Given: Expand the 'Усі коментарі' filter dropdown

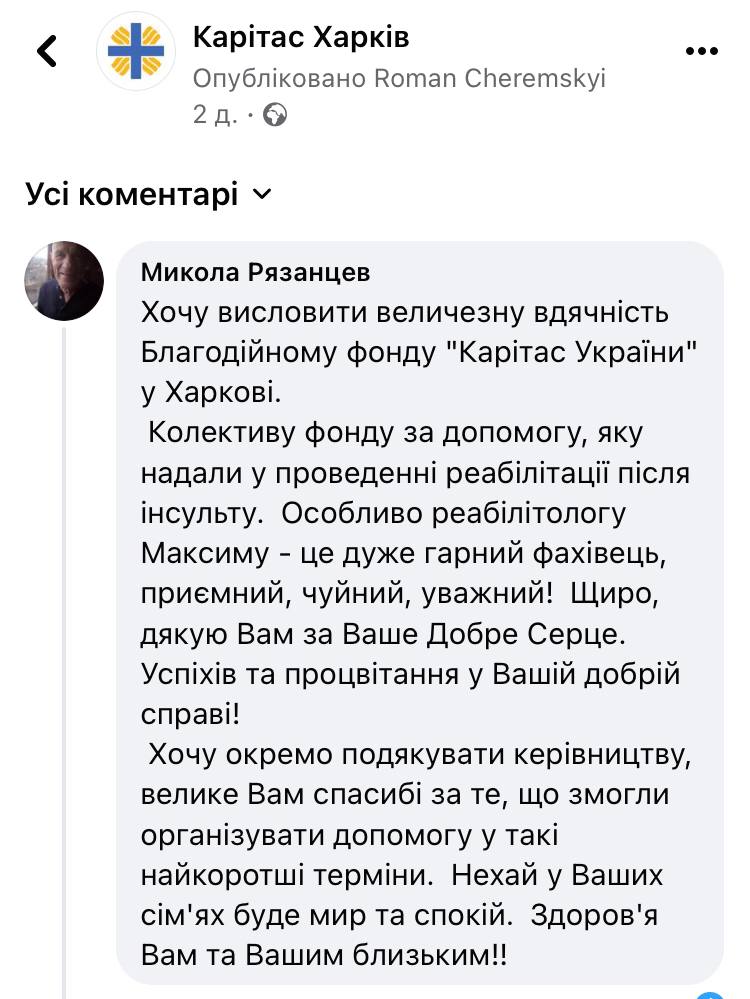Looking at the screenshot, I should 148,194.
